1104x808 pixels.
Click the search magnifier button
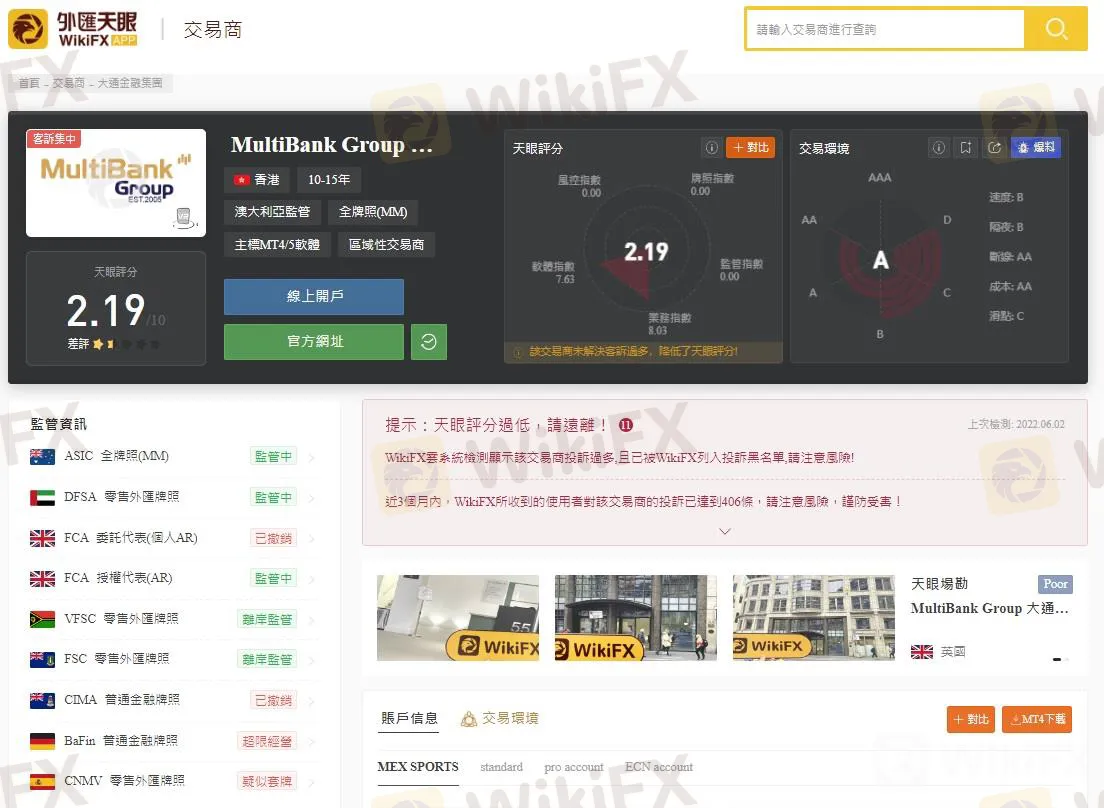coord(1055,29)
